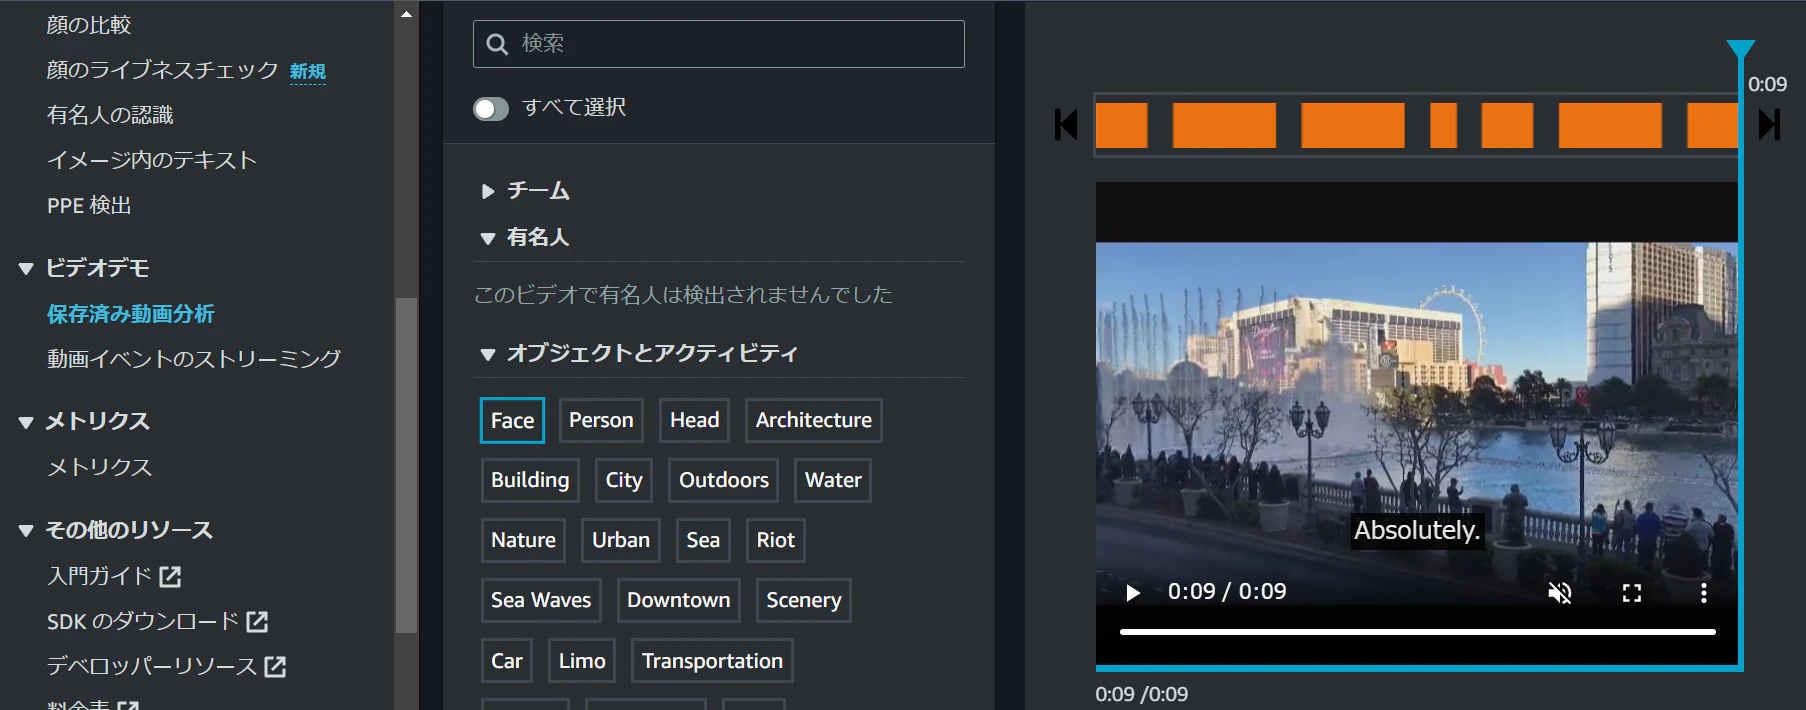
Task: Open 動画イベントのストリーミング in the sidebar
Action: tap(194, 358)
